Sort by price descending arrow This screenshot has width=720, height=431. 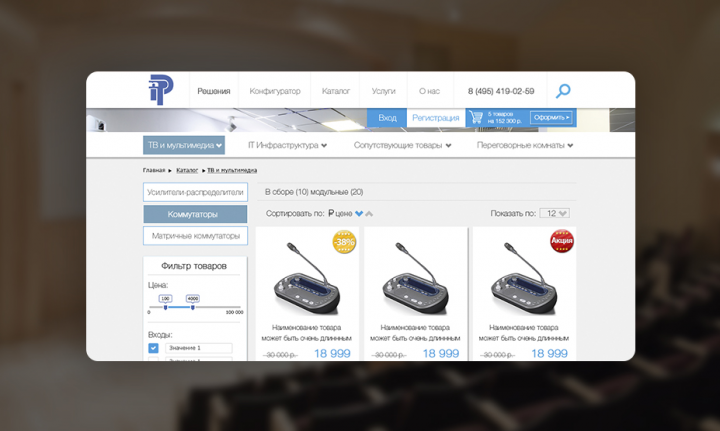[359, 213]
